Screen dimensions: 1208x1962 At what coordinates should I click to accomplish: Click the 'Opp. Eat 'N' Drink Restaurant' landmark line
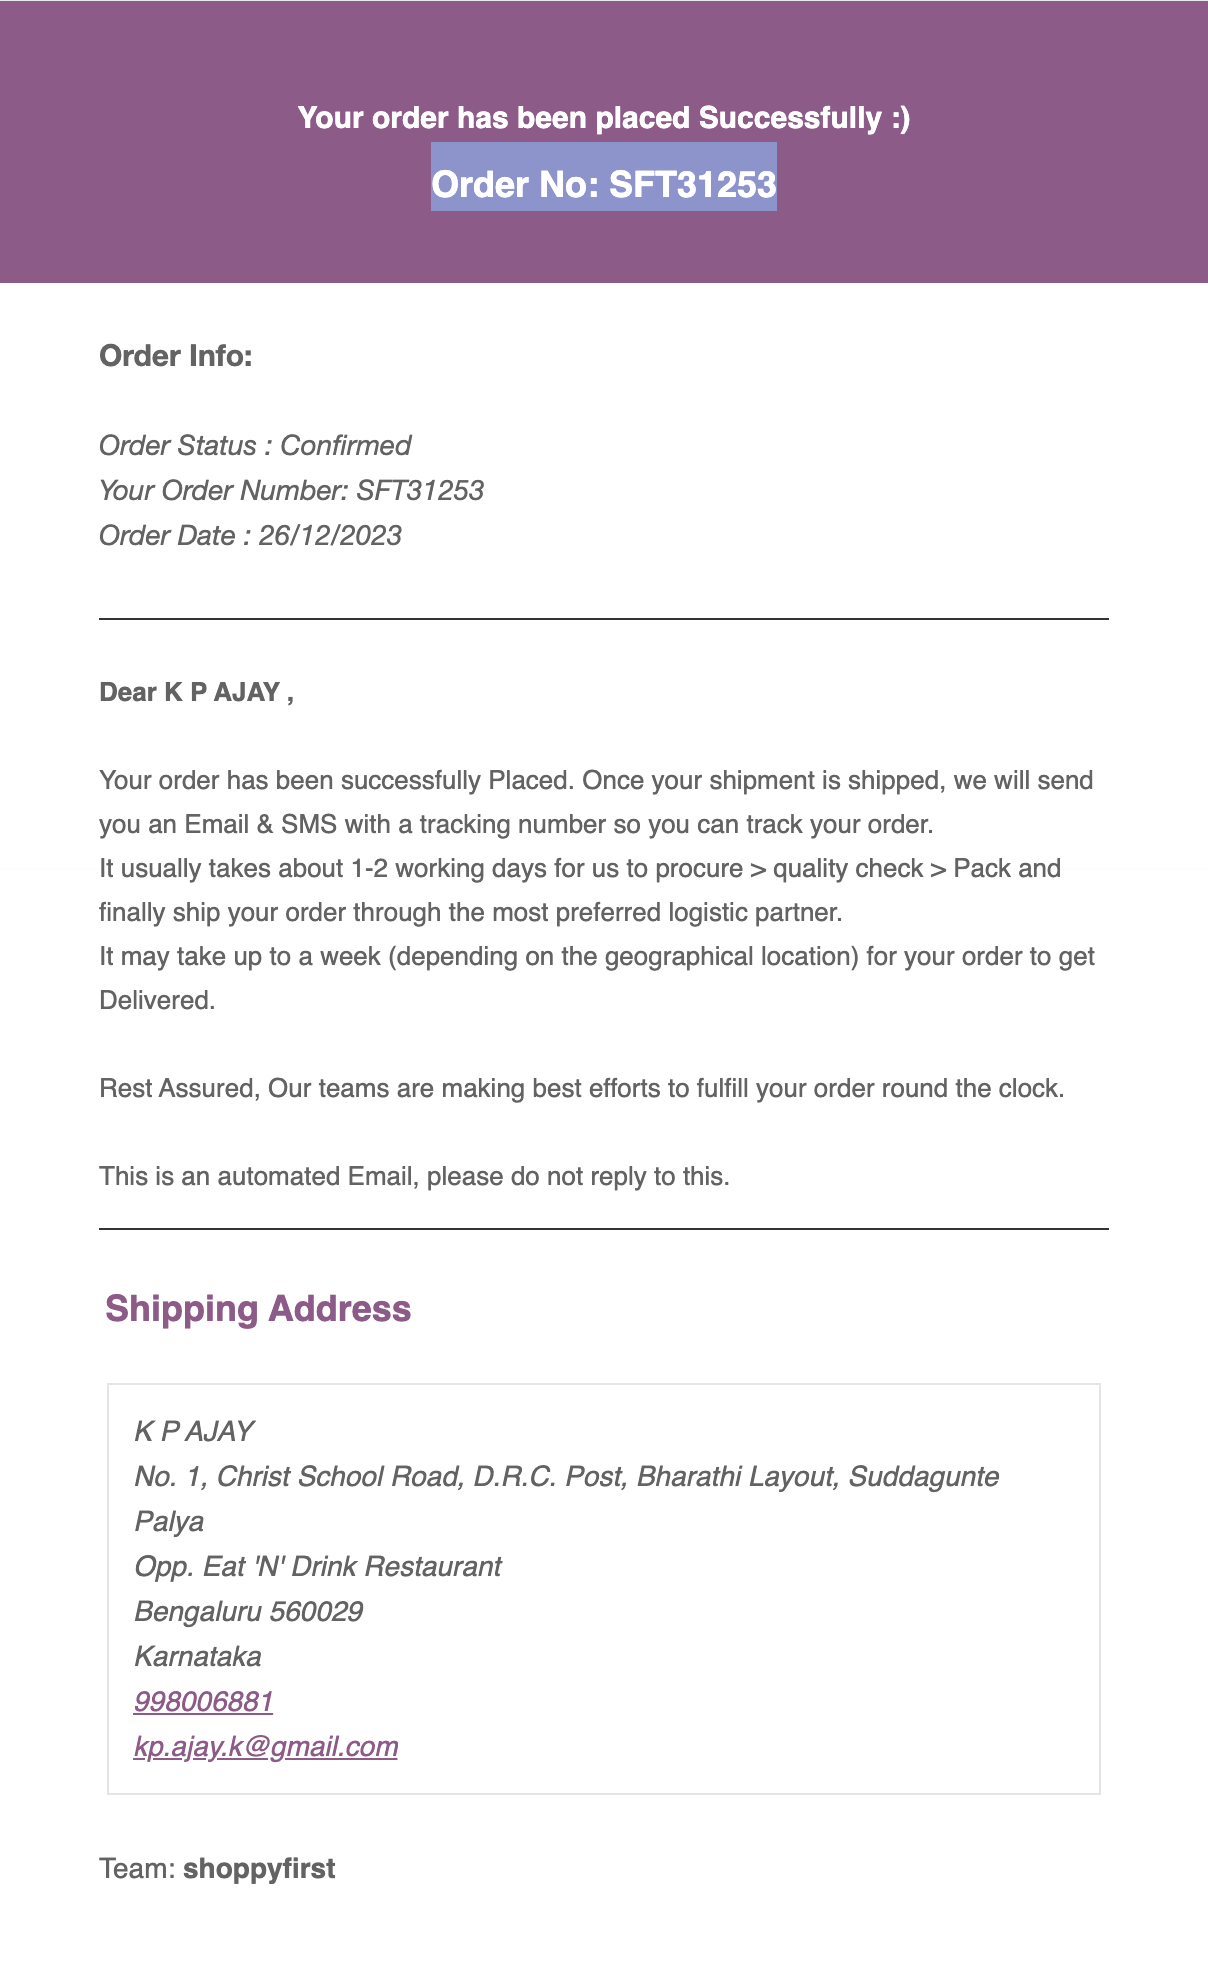[318, 1566]
